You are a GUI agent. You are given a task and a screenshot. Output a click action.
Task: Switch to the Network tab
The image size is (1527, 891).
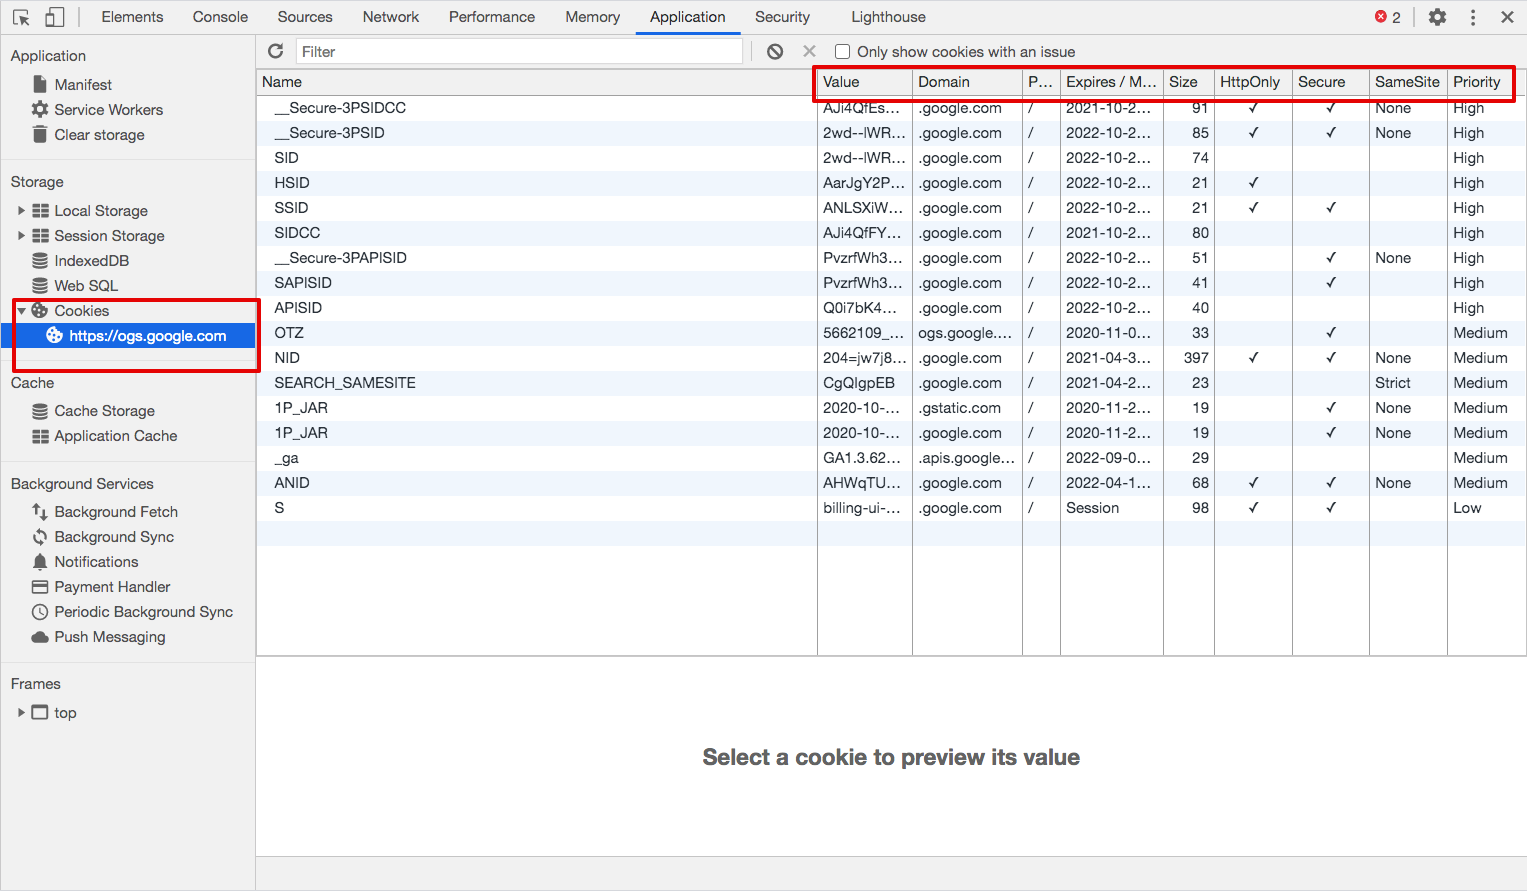click(x=391, y=17)
